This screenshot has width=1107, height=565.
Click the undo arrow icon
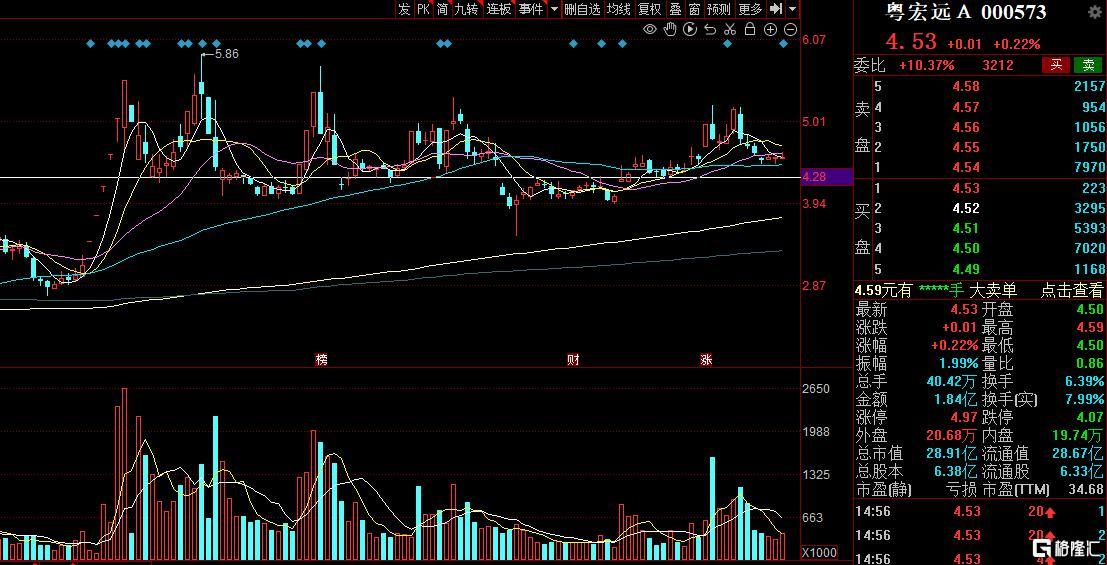tap(710, 29)
